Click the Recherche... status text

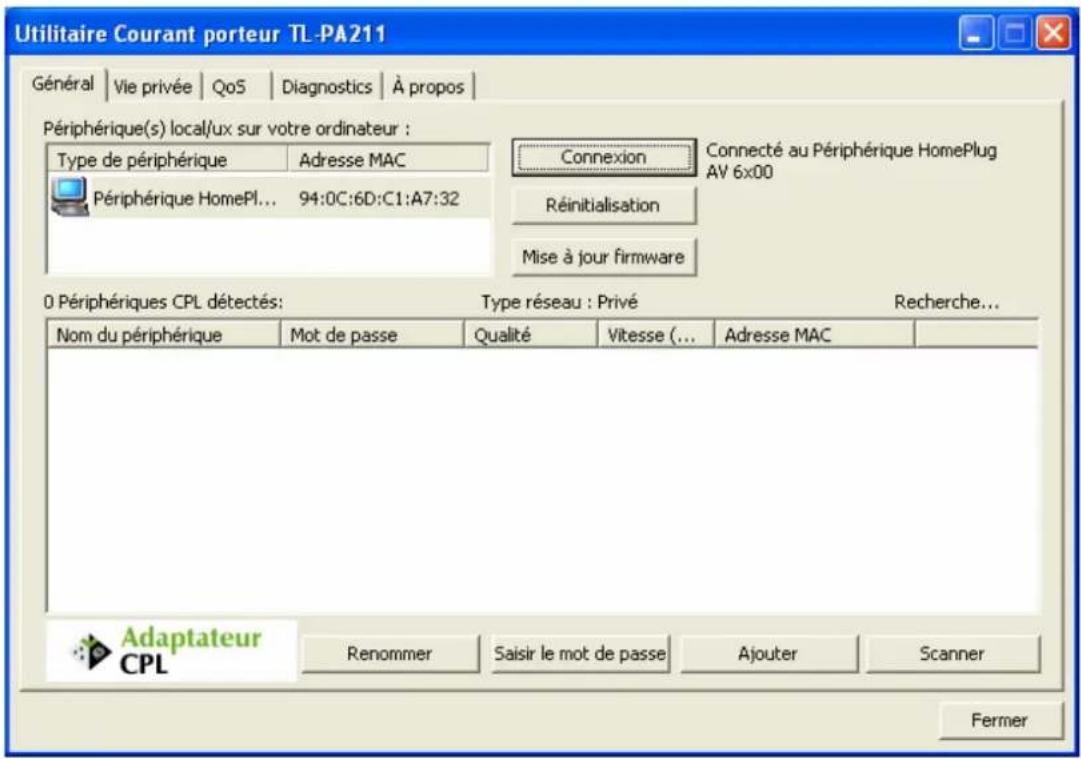[x=947, y=302]
